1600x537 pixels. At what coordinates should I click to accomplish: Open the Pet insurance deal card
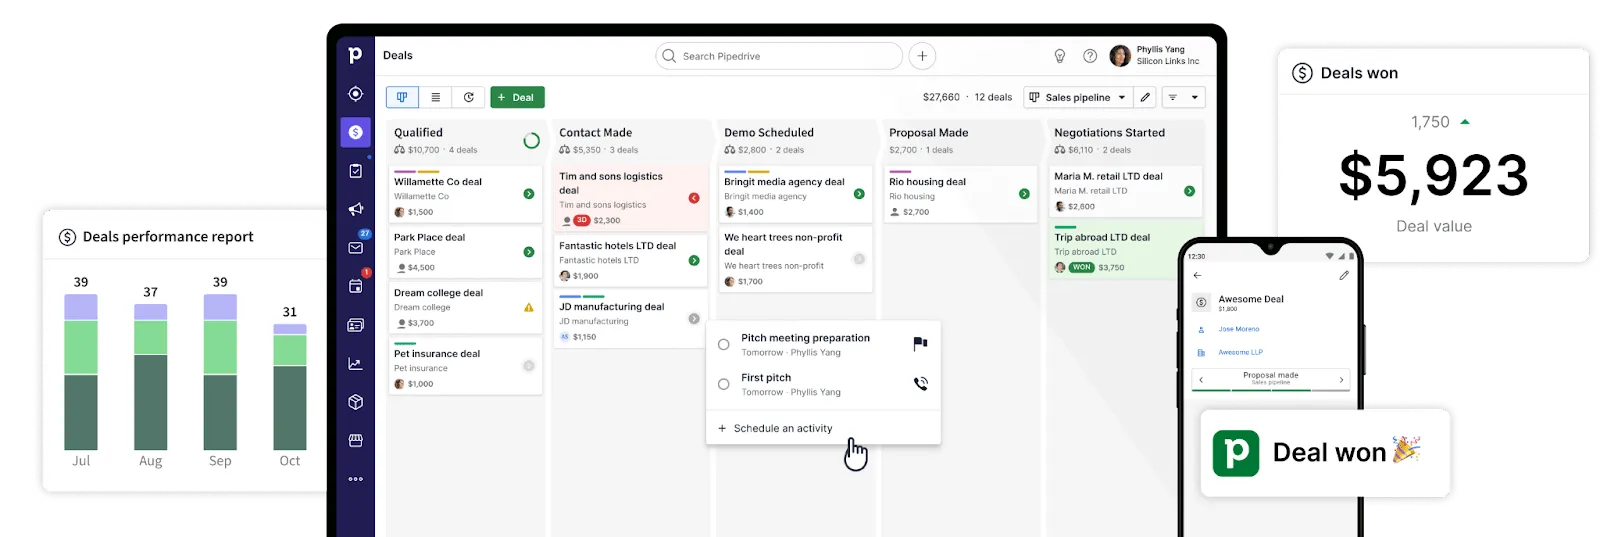click(x=465, y=368)
